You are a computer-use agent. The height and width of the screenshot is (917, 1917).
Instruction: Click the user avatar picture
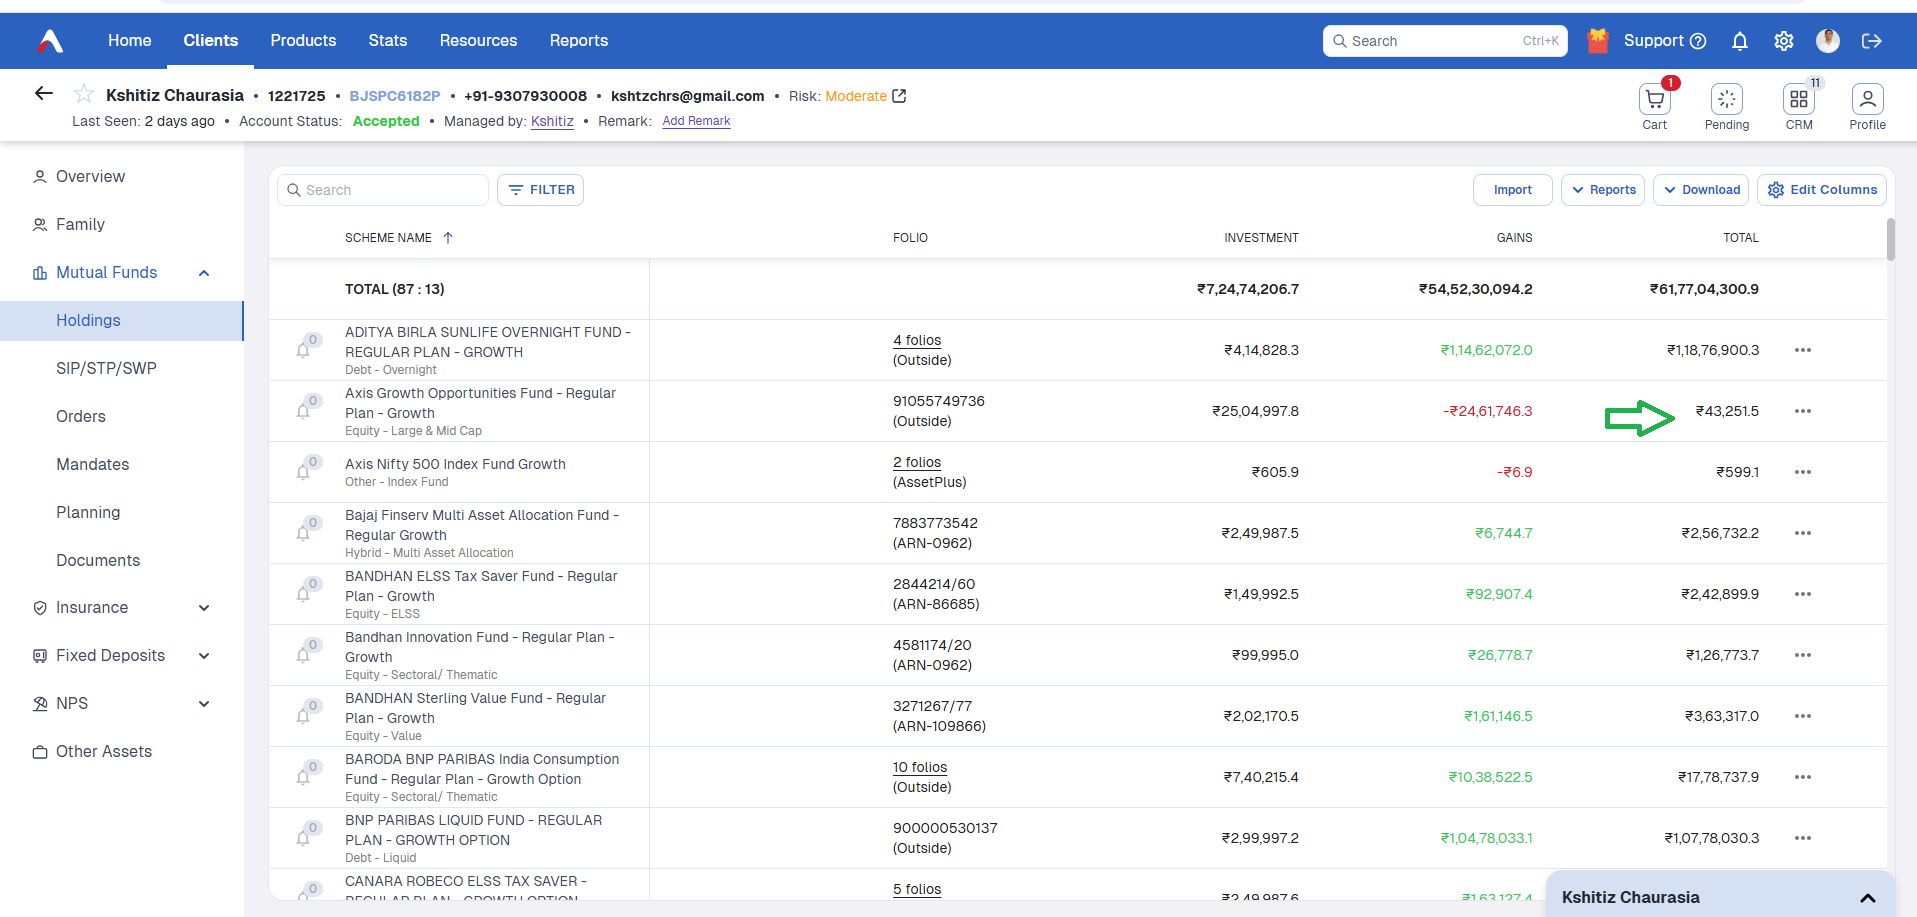click(1828, 40)
